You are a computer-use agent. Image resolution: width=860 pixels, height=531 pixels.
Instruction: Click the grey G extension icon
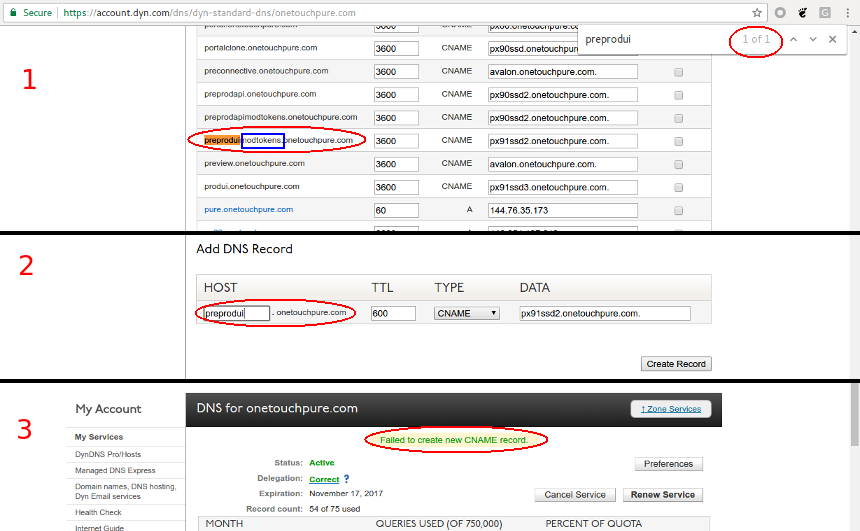point(825,13)
